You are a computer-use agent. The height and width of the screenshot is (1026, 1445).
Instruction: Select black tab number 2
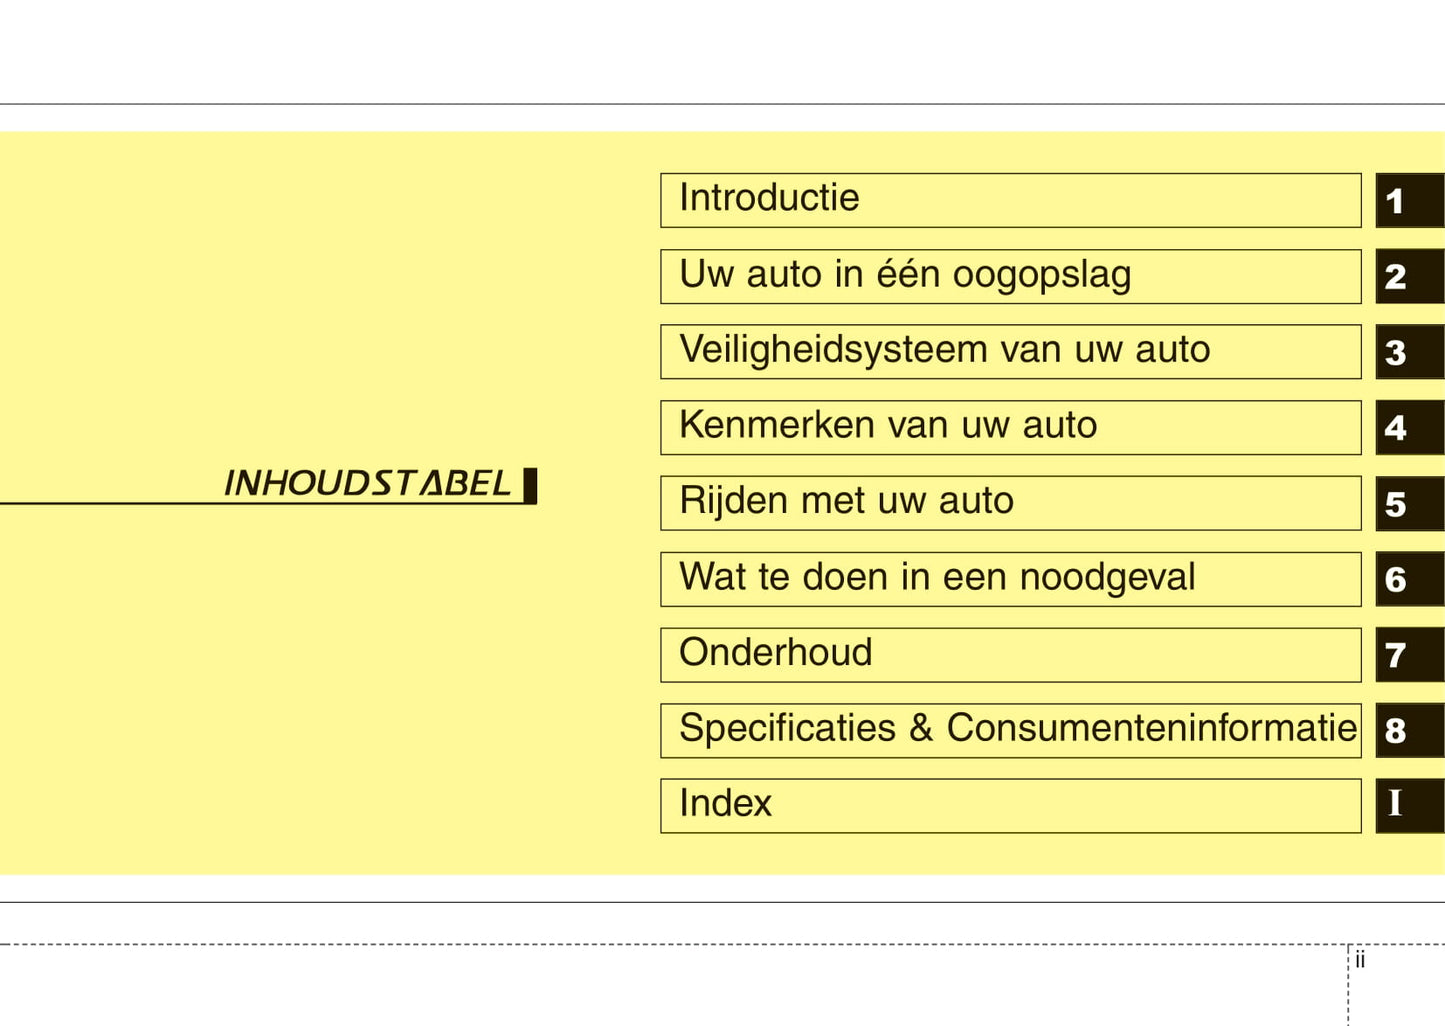pos(1409,277)
